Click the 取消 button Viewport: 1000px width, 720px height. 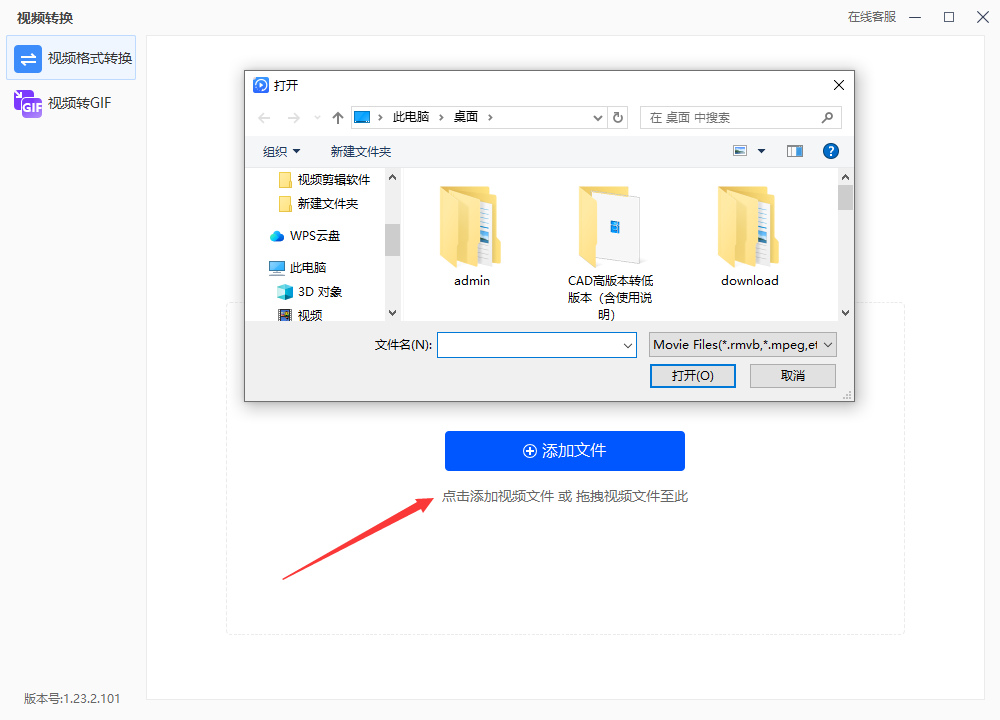pyautogui.click(x=793, y=376)
